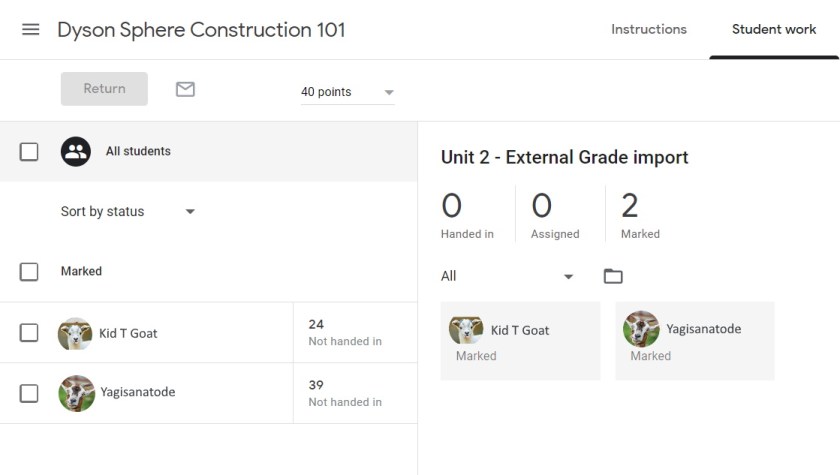Click Yagisanatode avatar in student list
The height and width of the screenshot is (475, 840).
[x=77, y=393]
